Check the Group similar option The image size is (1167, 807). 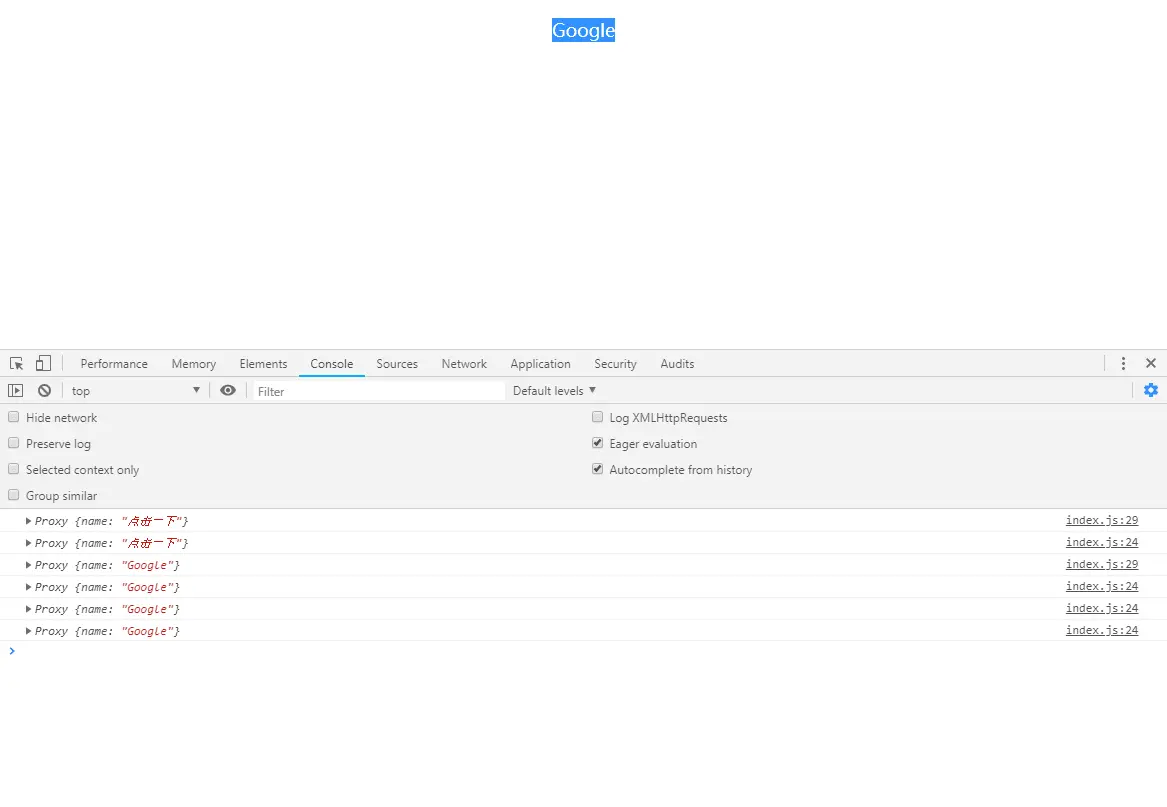(13, 495)
